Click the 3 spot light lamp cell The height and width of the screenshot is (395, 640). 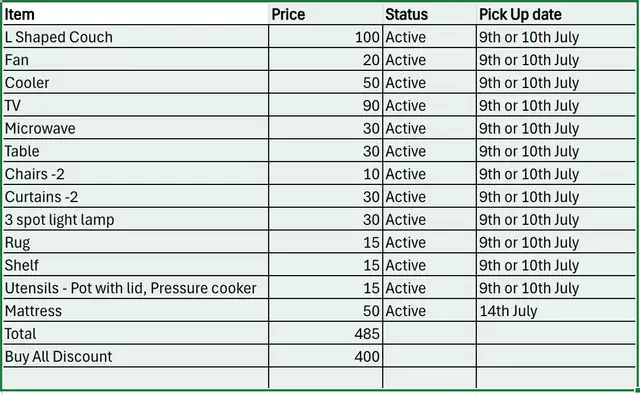(x=136, y=220)
